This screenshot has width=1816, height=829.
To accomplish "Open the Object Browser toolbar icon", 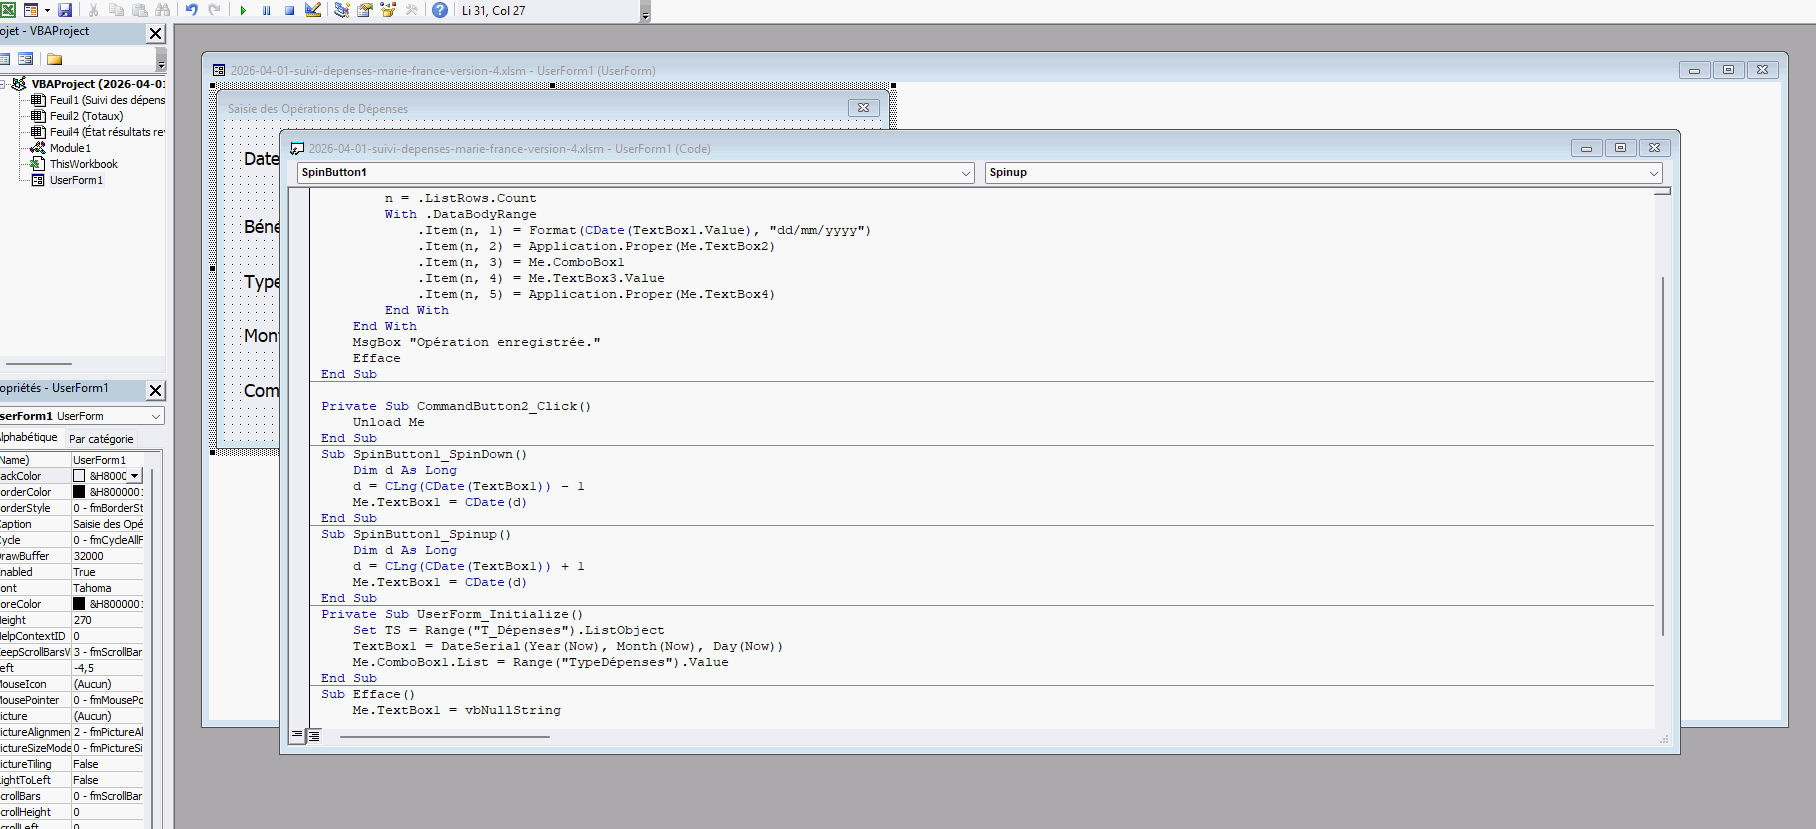I will coord(388,10).
